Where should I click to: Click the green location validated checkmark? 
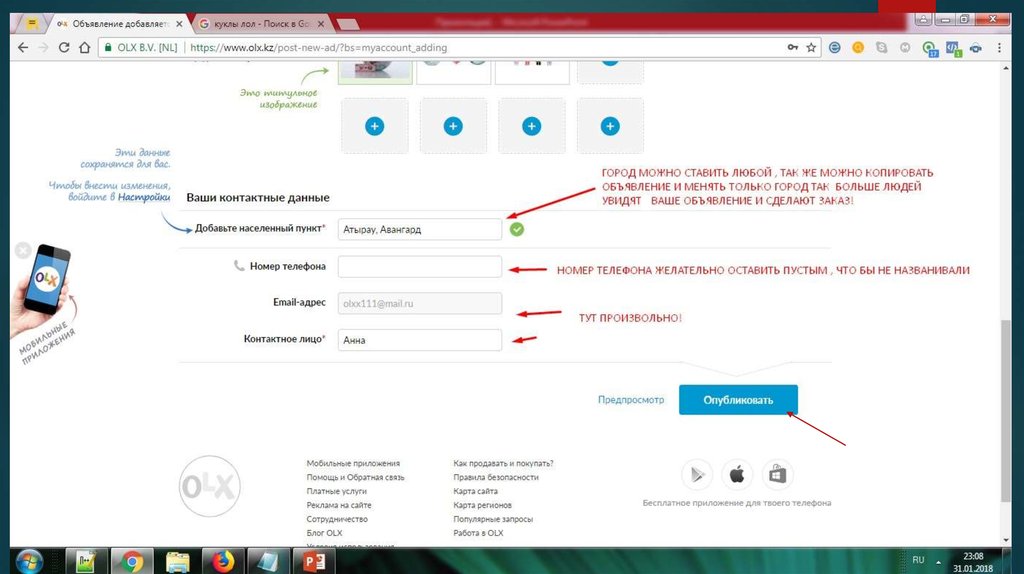(x=517, y=229)
